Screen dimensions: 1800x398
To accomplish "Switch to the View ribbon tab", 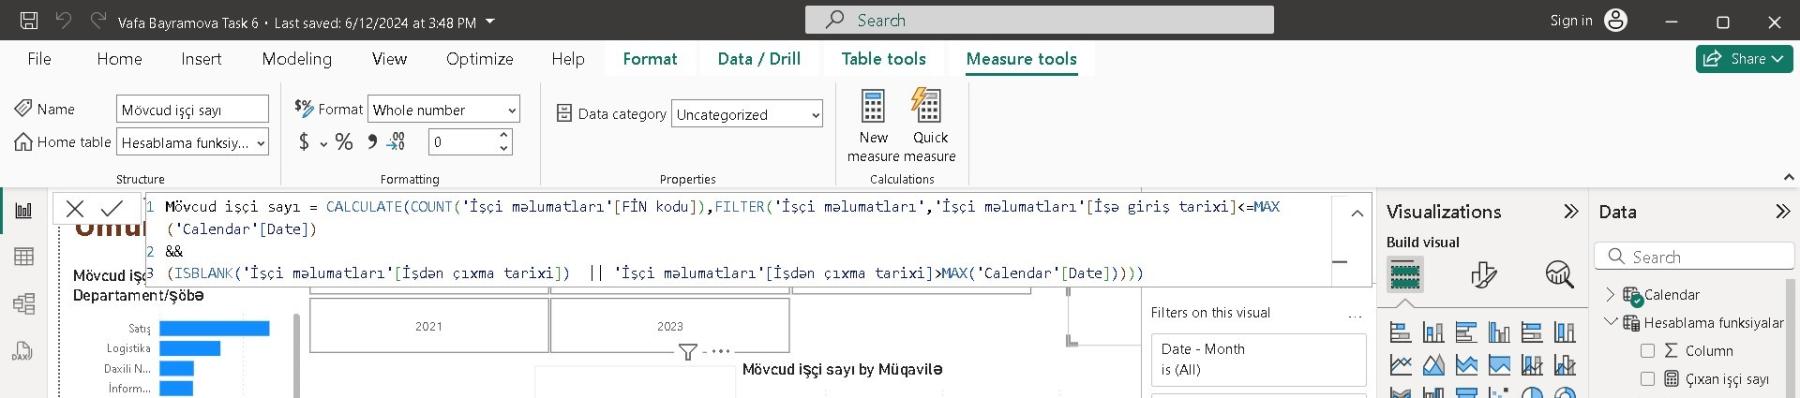I will tap(389, 59).
